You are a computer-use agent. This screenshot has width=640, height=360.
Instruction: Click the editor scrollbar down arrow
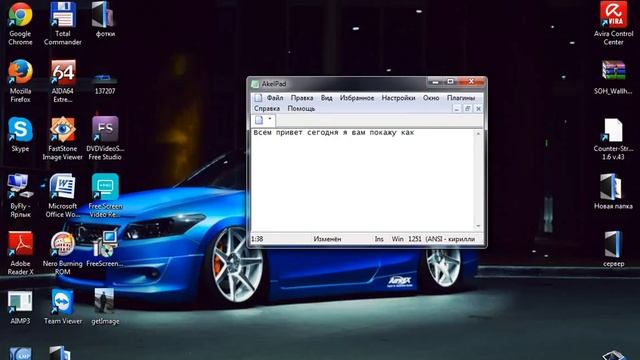(x=478, y=226)
